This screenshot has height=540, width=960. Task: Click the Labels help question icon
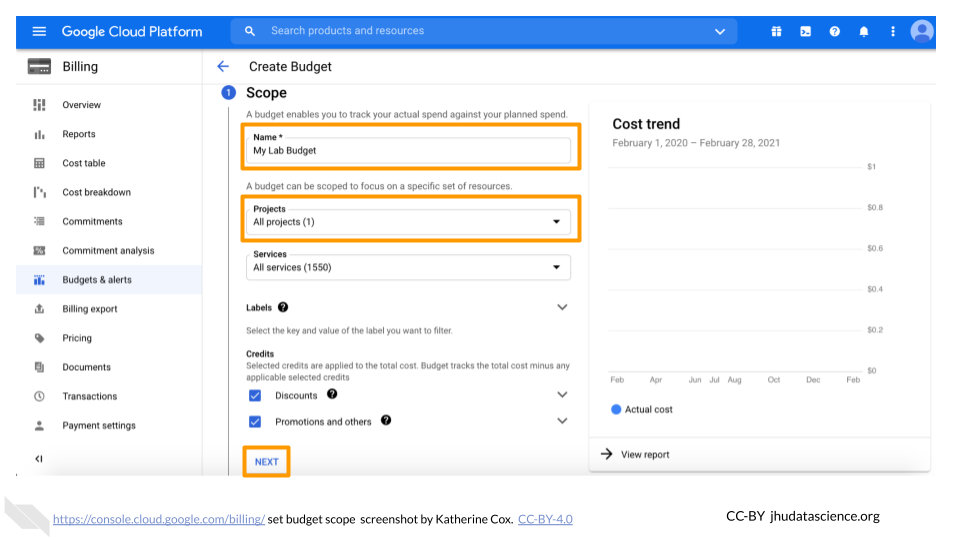point(283,307)
